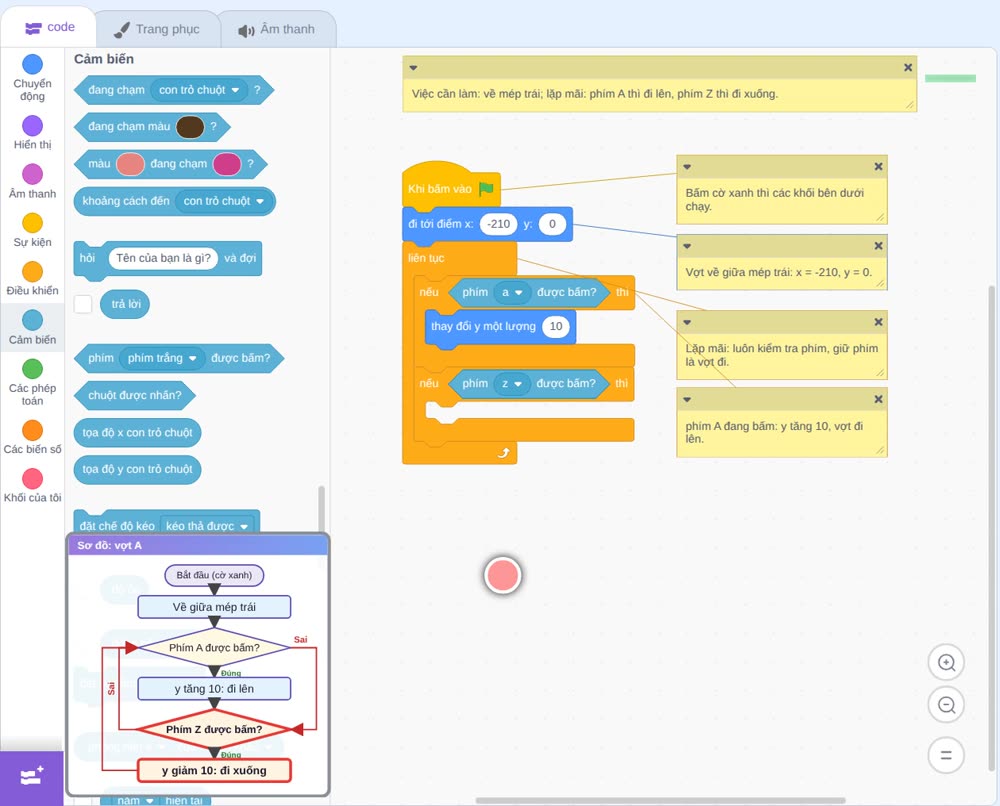This screenshot has width=1000, height=806.
Task: Switch to the code tab
Action: 49,27
